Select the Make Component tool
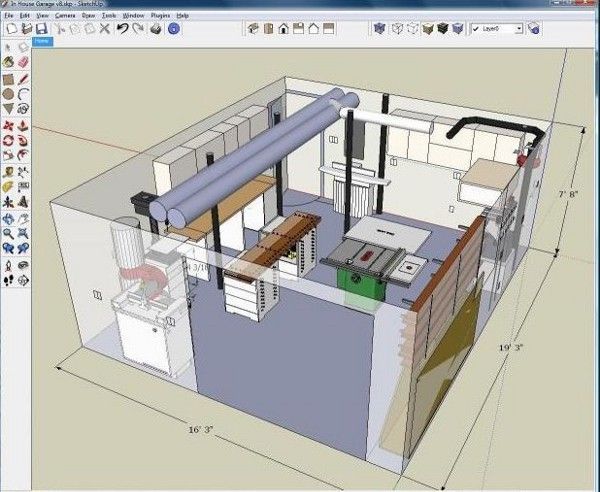The image size is (600, 492). tap(23, 47)
